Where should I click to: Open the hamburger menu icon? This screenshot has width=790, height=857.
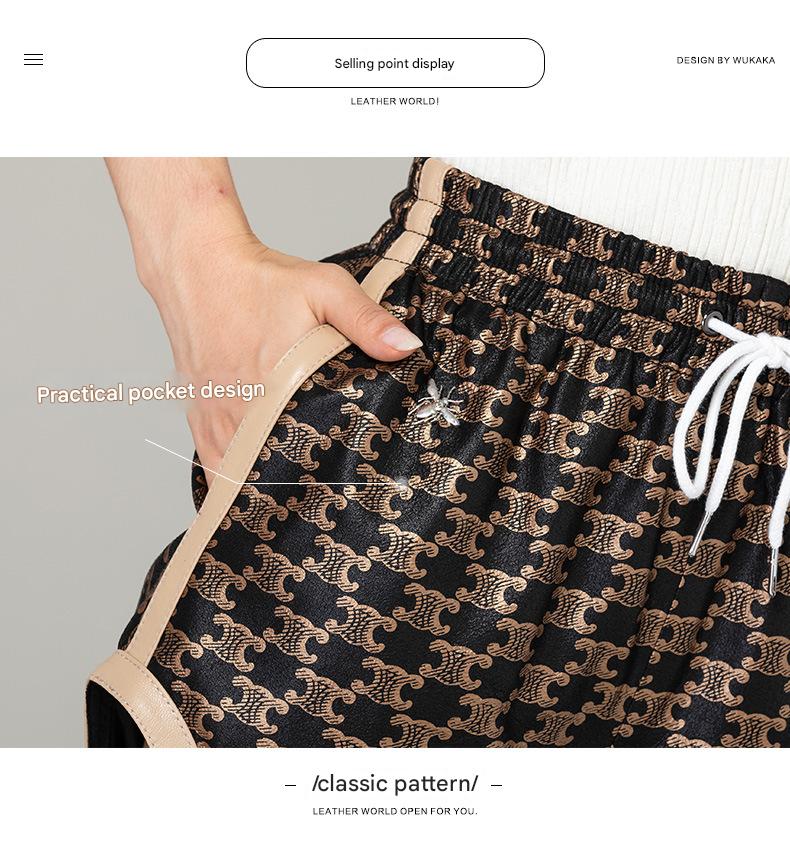[33, 60]
